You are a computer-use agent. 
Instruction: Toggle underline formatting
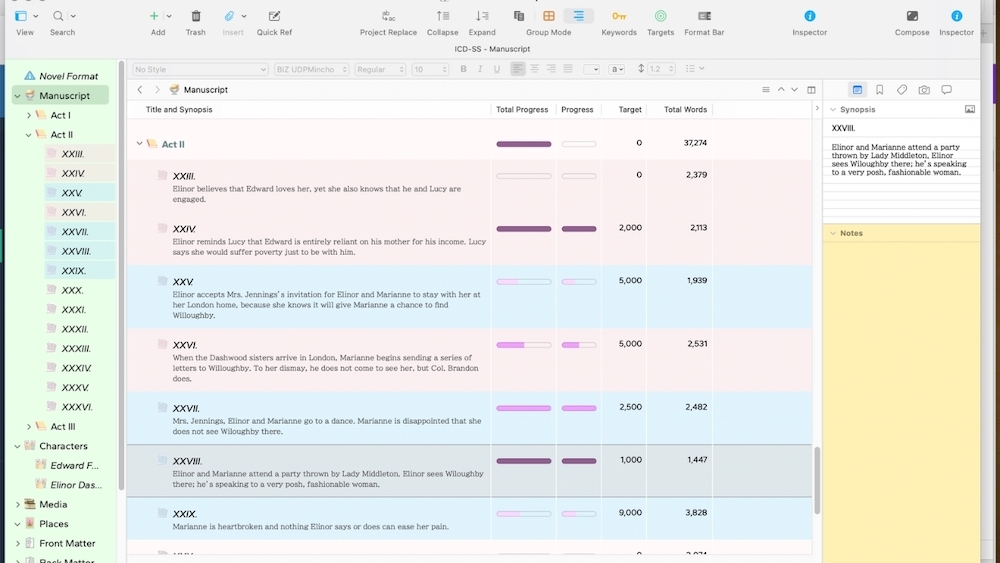click(x=497, y=69)
